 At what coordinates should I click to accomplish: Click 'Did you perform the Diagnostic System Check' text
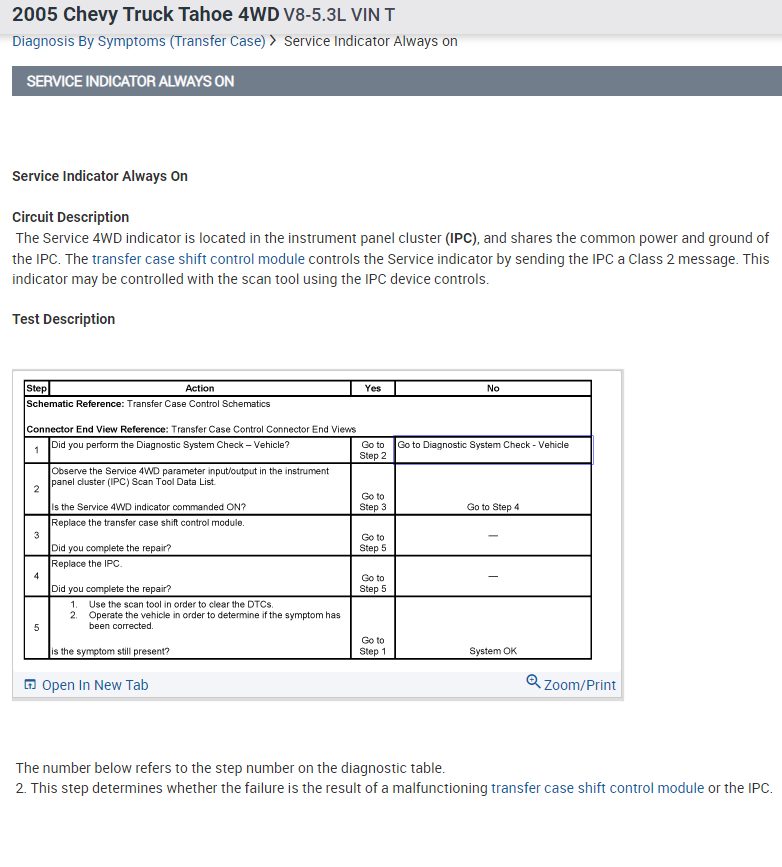point(170,445)
